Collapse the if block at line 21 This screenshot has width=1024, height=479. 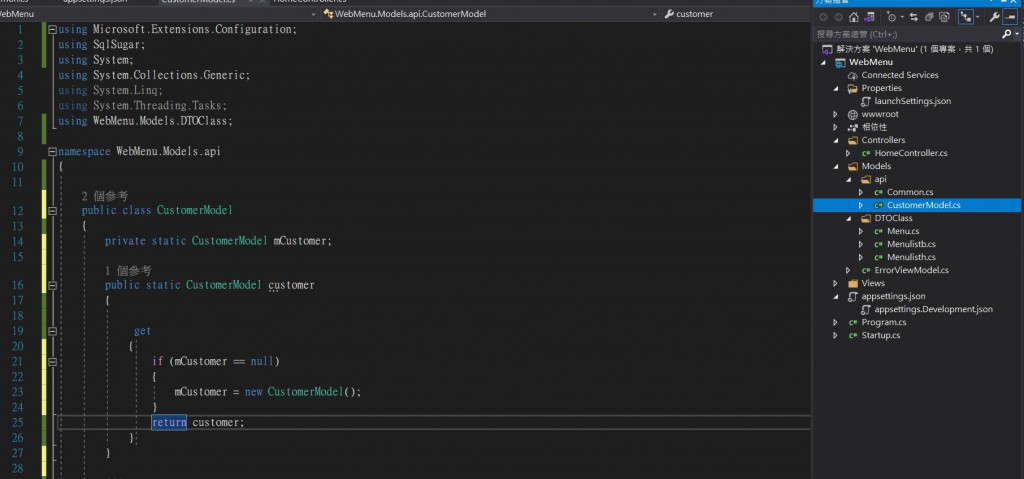point(52,361)
